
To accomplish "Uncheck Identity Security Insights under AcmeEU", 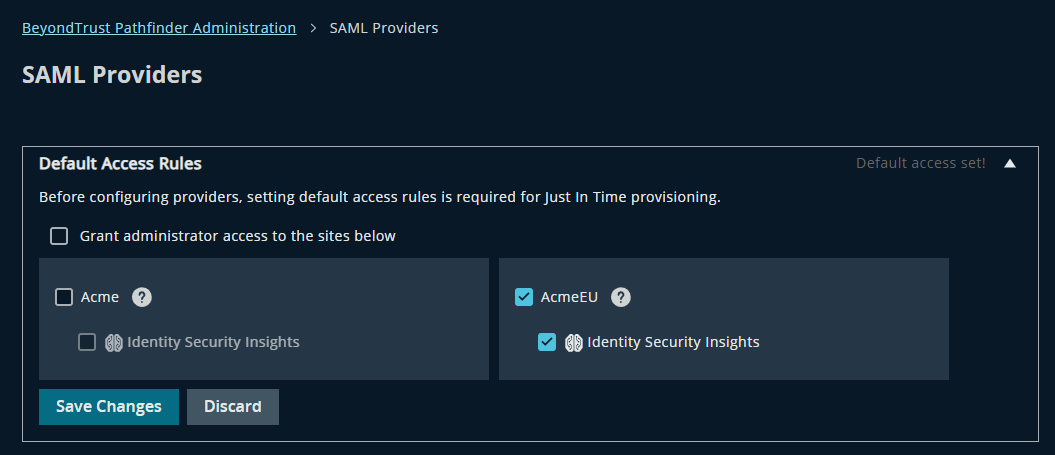I will pos(546,343).
